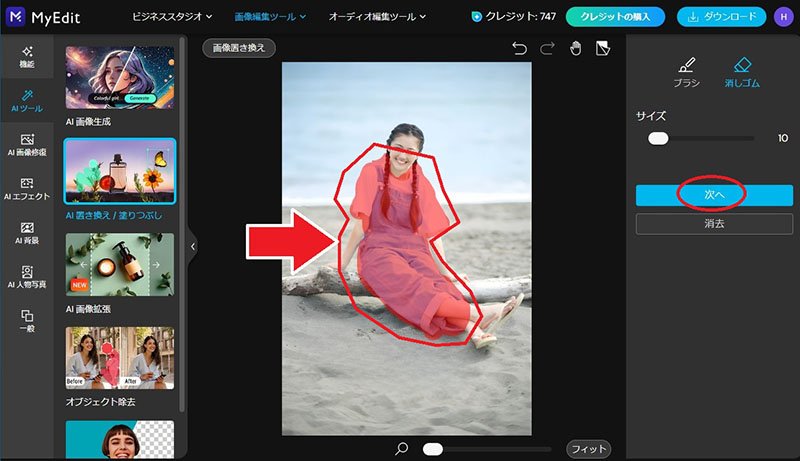Viewport: 800px width, 461px height.
Task: Select the 消しゴム eraser tool
Action: pyautogui.click(x=741, y=73)
